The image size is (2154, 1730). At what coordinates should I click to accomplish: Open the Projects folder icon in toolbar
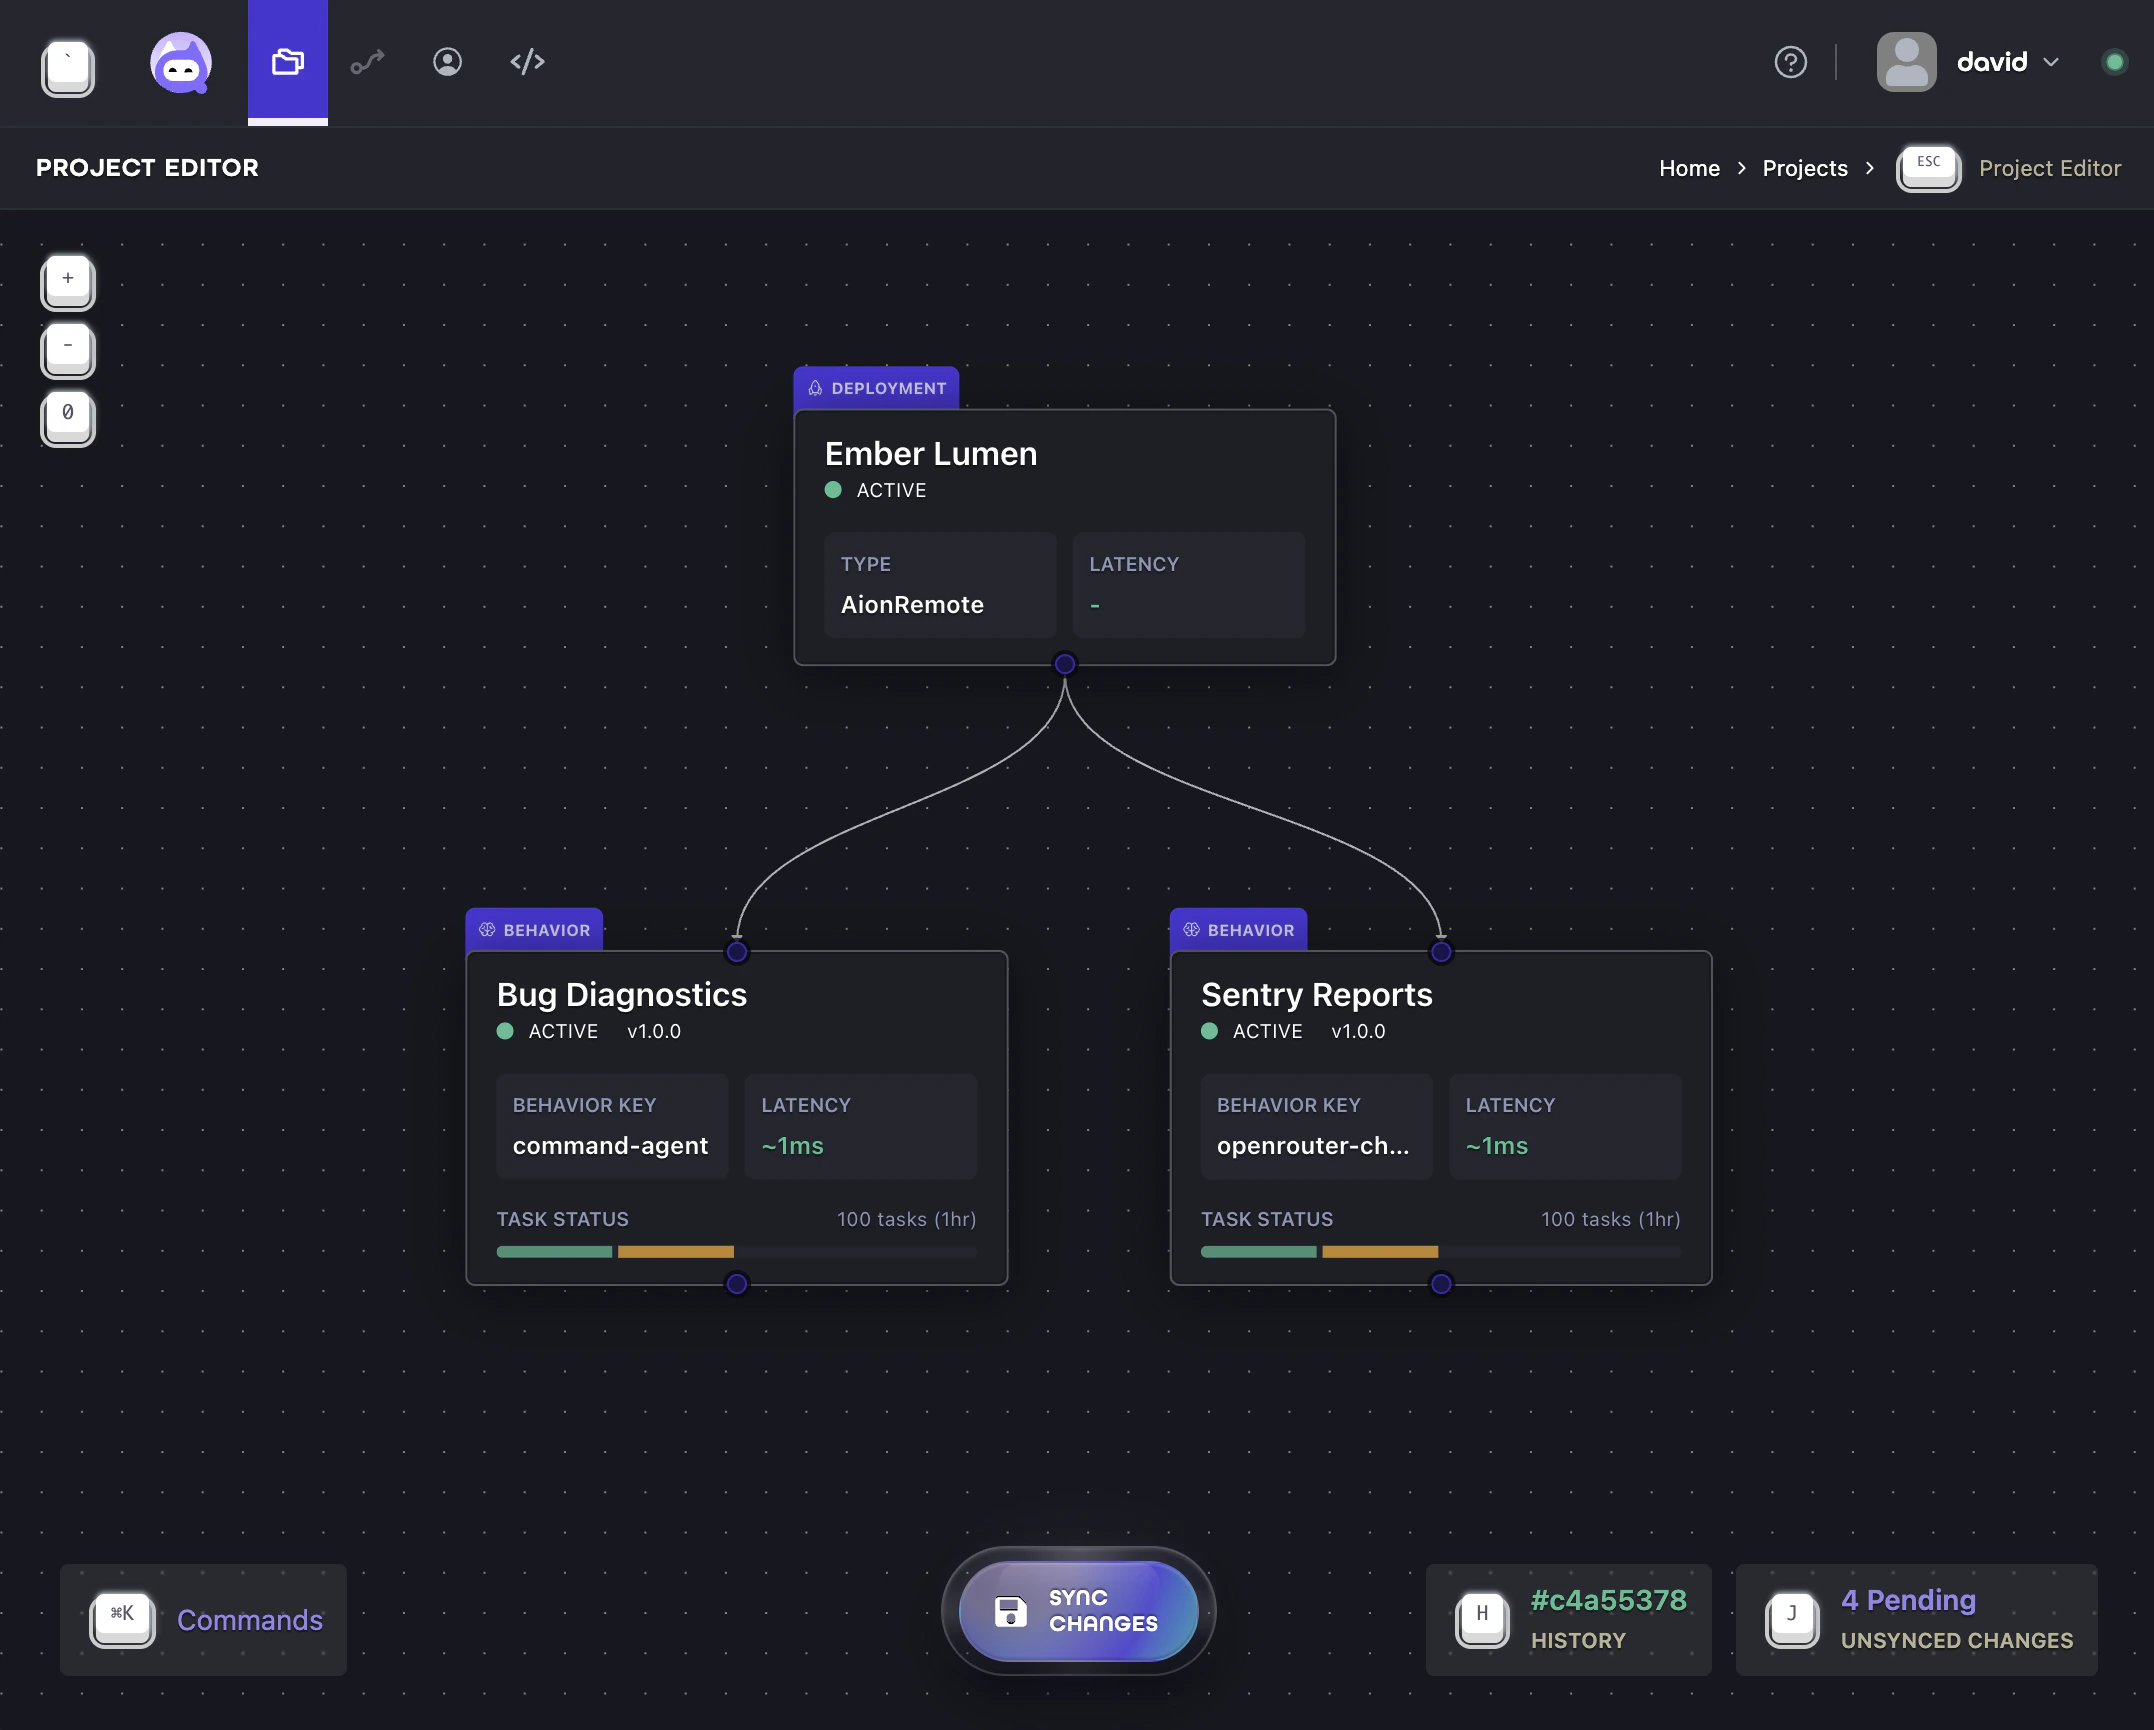point(288,61)
